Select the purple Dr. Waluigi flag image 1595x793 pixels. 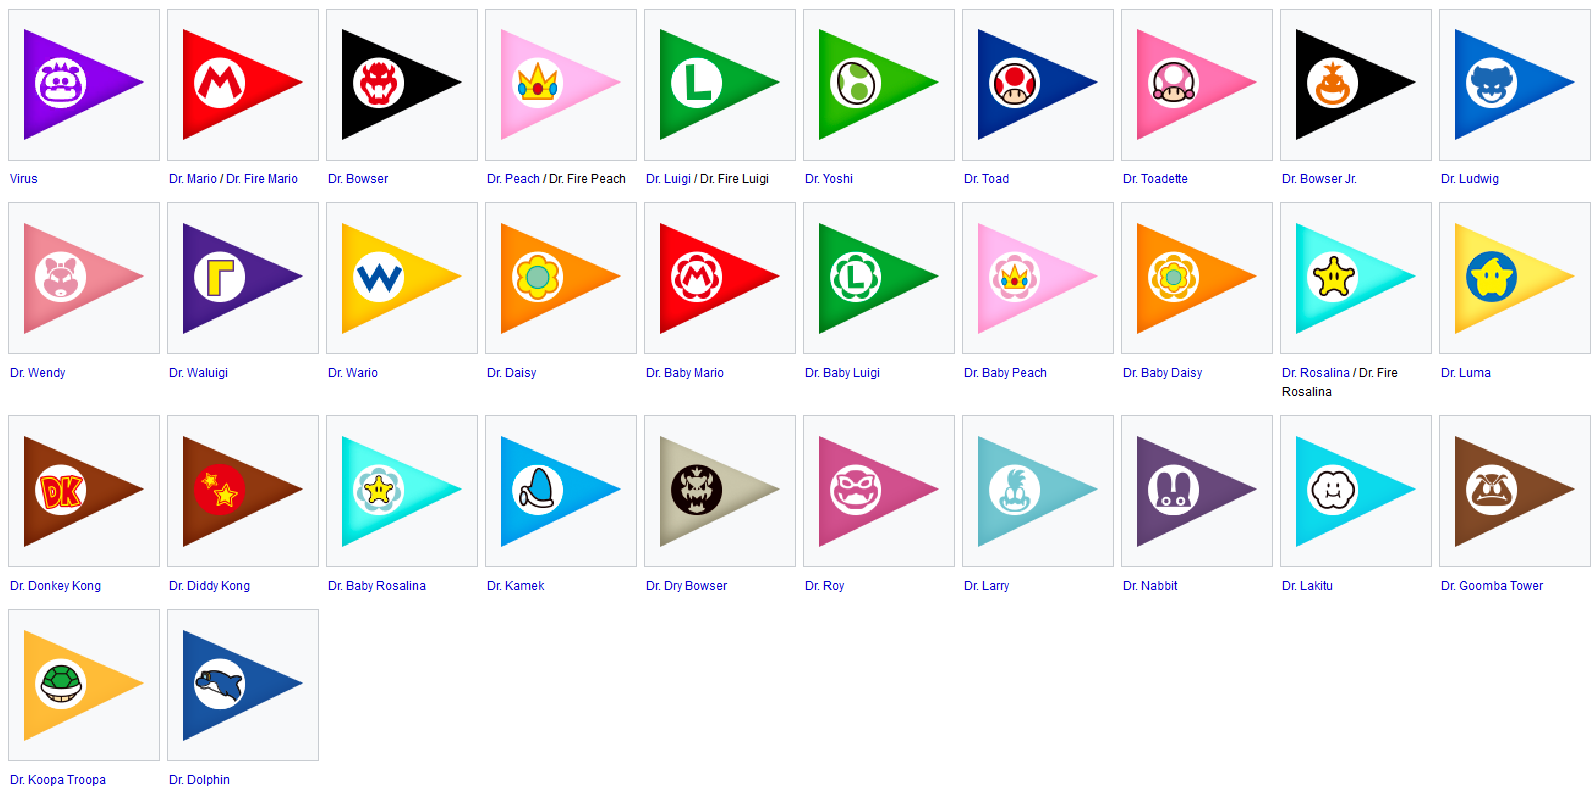243,278
